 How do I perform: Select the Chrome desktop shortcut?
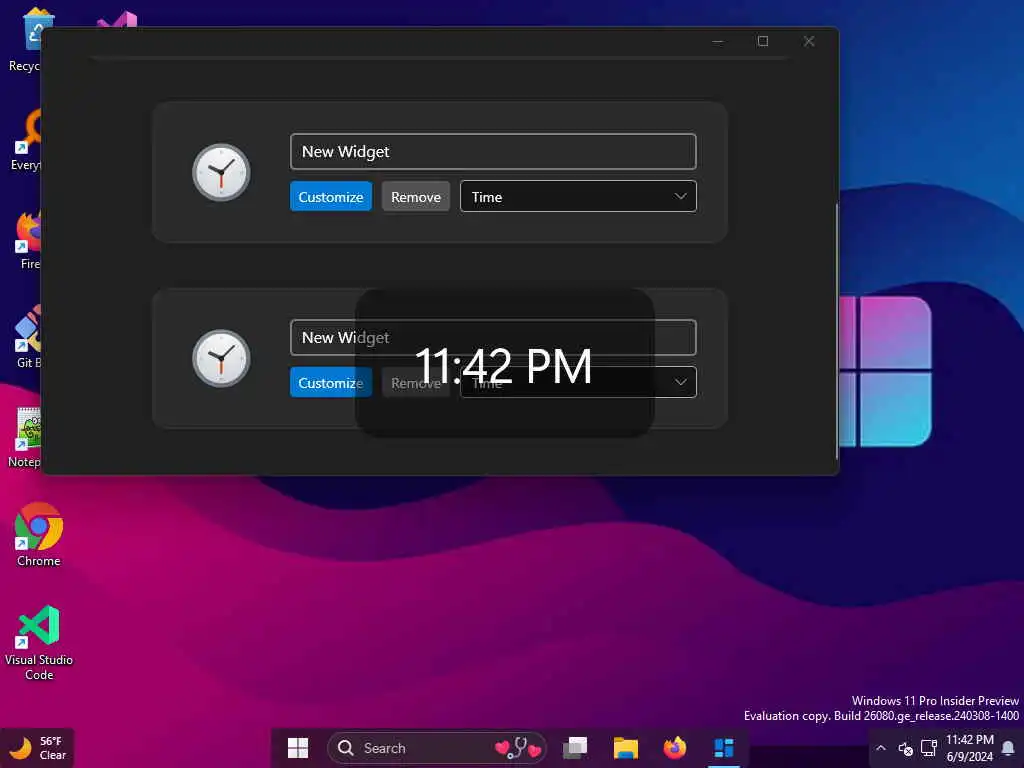[39, 534]
